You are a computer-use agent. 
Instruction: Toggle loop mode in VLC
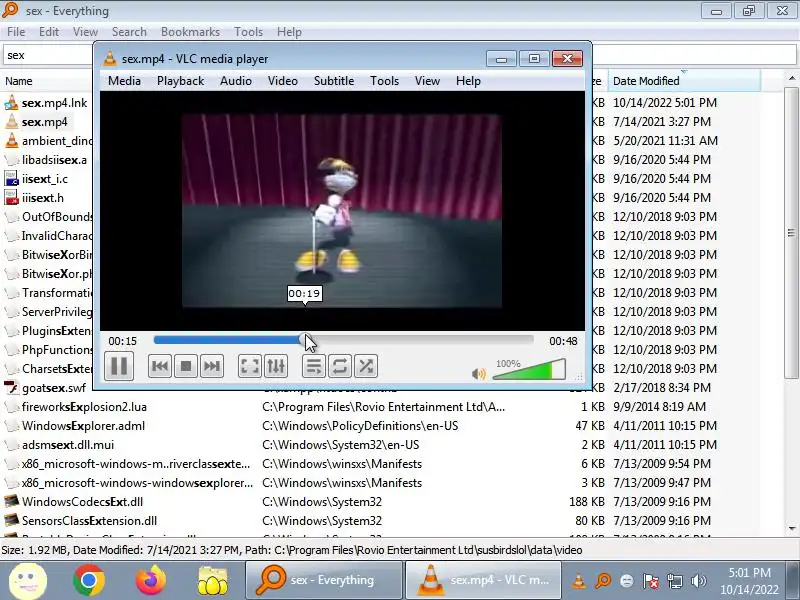[340, 366]
